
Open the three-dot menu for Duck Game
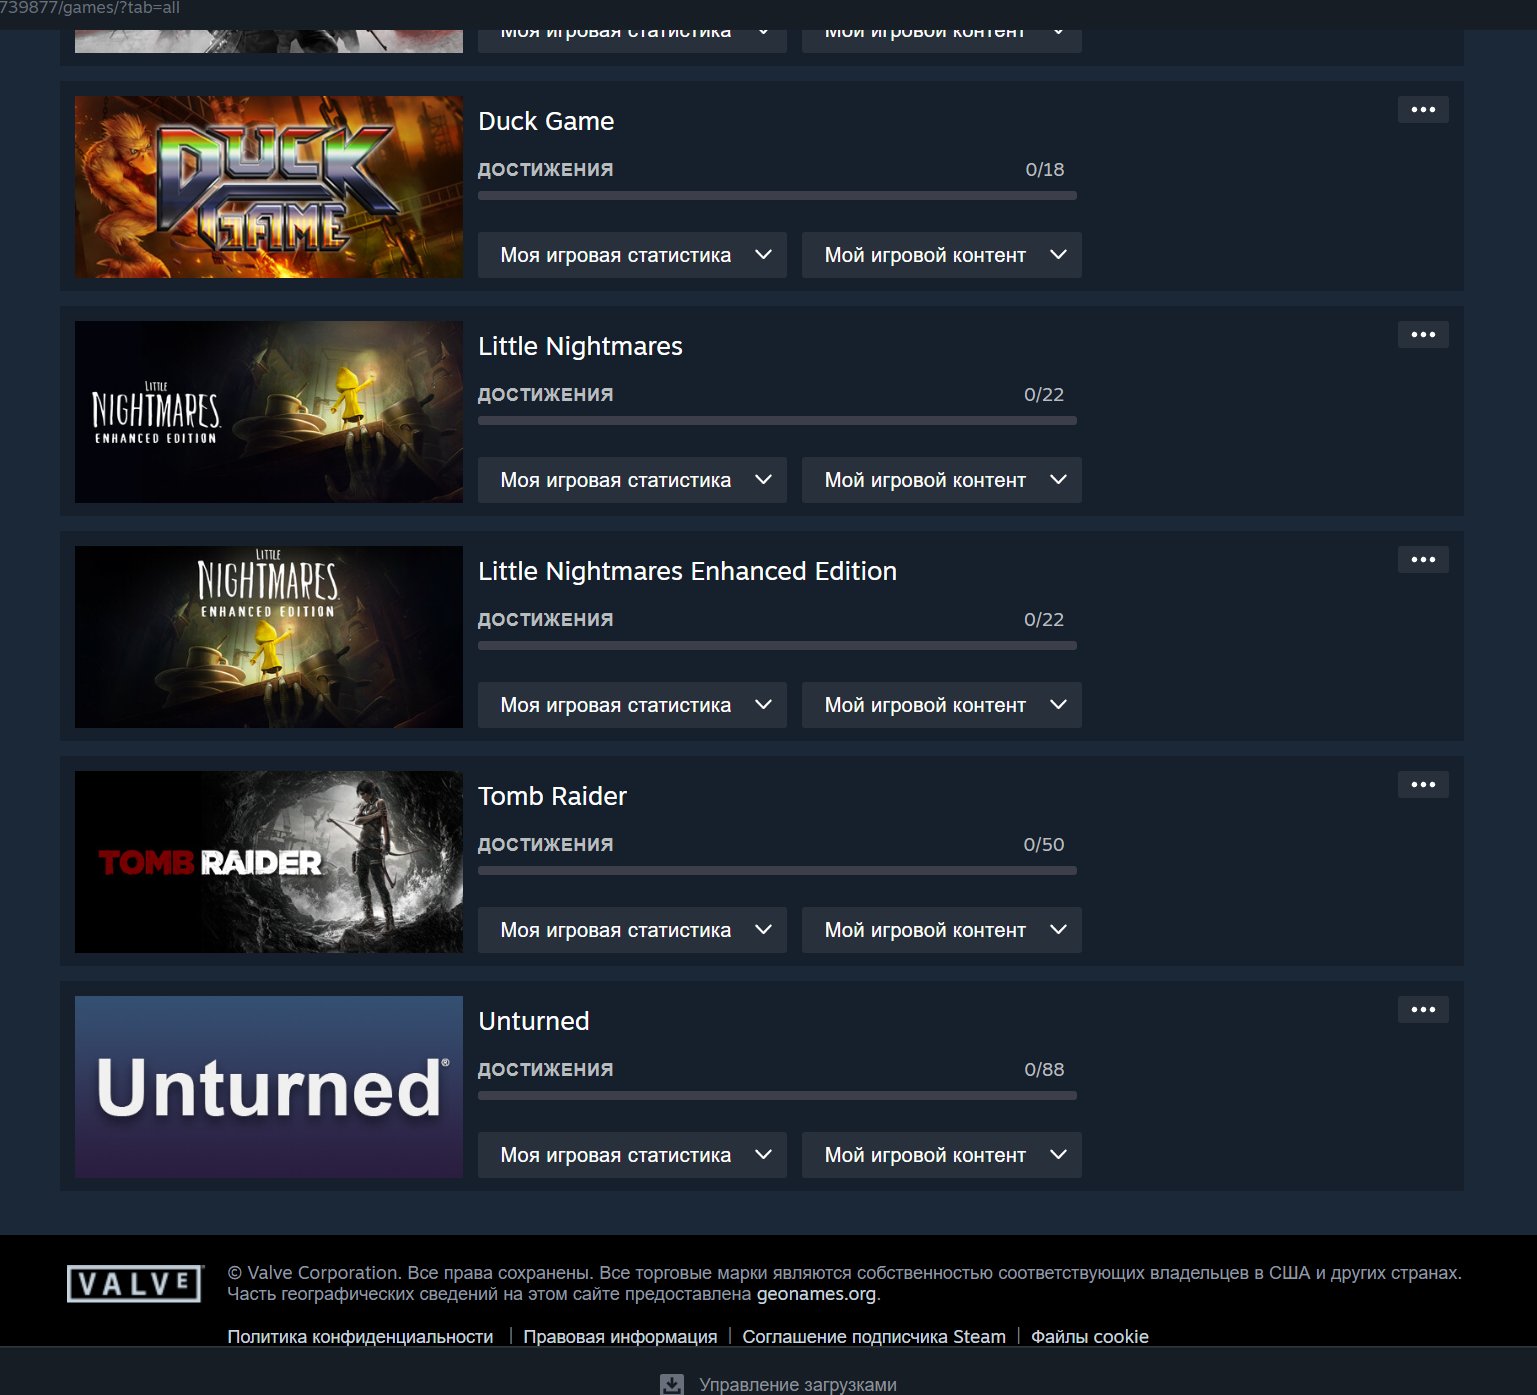pyautogui.click(x=1423, y=110)
